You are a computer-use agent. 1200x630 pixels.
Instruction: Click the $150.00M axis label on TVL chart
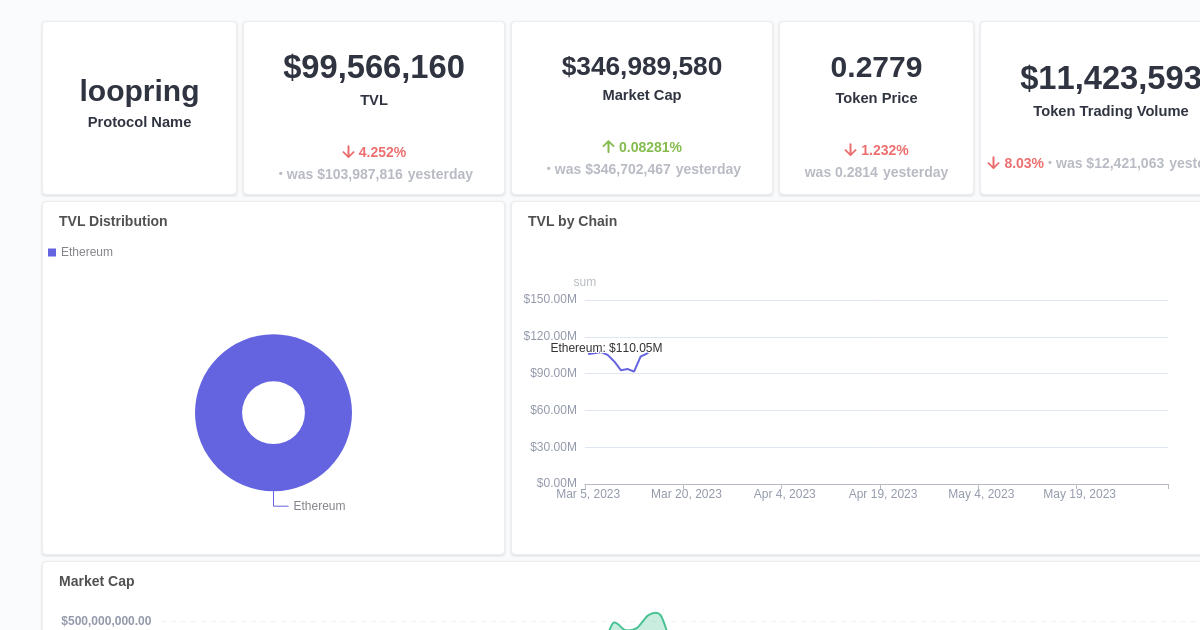point(549,298)
